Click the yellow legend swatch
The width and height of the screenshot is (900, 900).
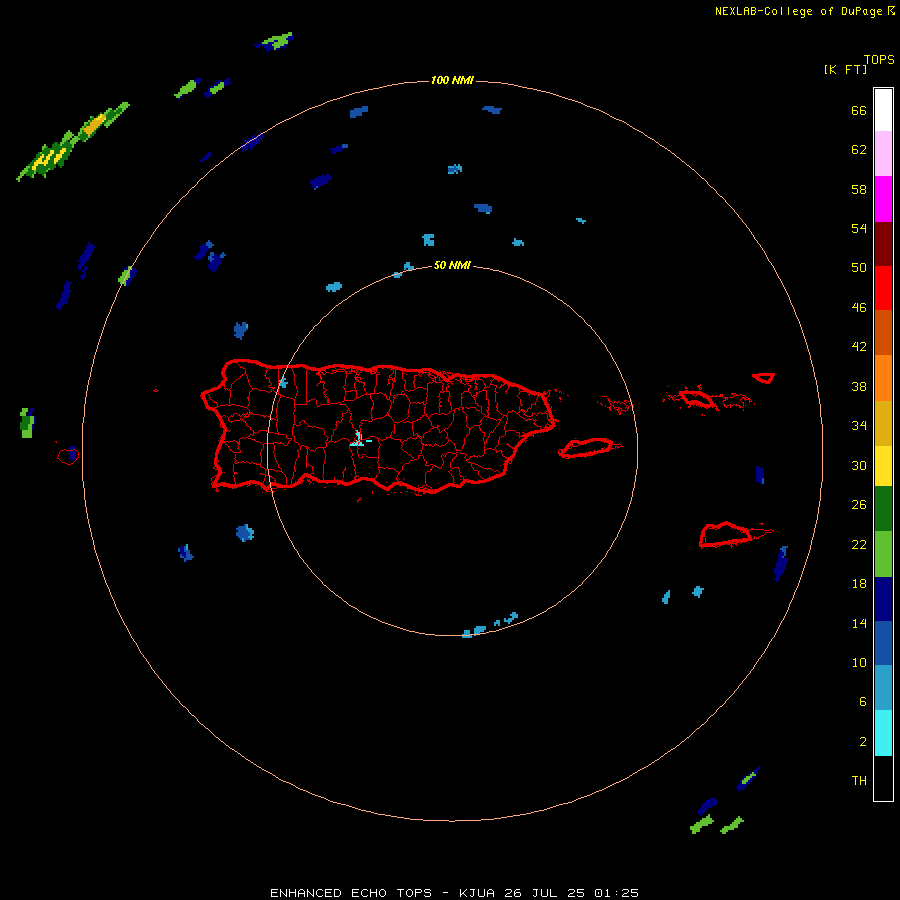(x=883, y=466)
